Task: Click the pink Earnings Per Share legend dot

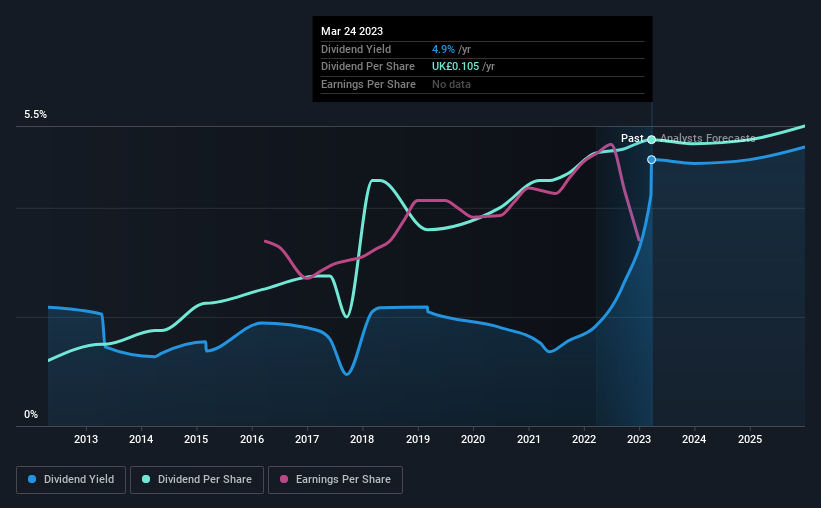Action: coord(284,479)
